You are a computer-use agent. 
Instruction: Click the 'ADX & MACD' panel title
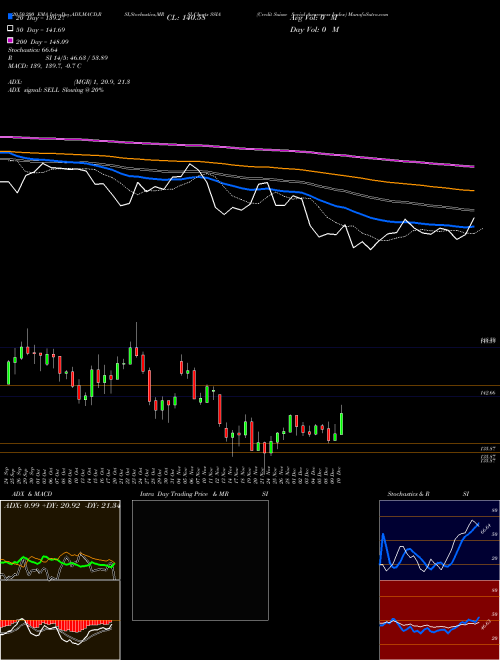[32, 494]
